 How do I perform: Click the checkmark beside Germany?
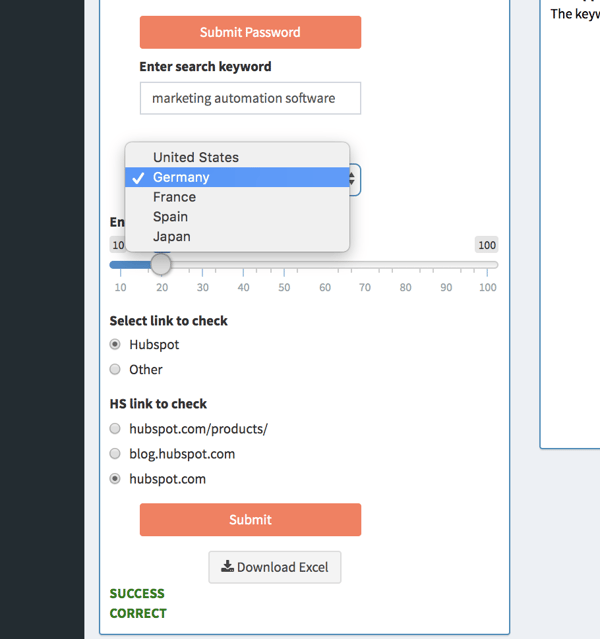pos(138,177)
